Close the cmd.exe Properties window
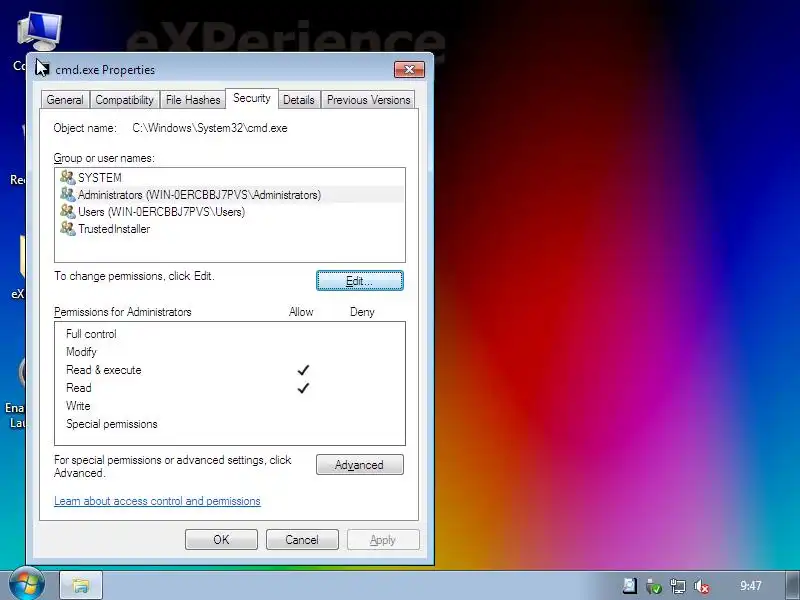800x600 pixels. click(x=409, y=70)
